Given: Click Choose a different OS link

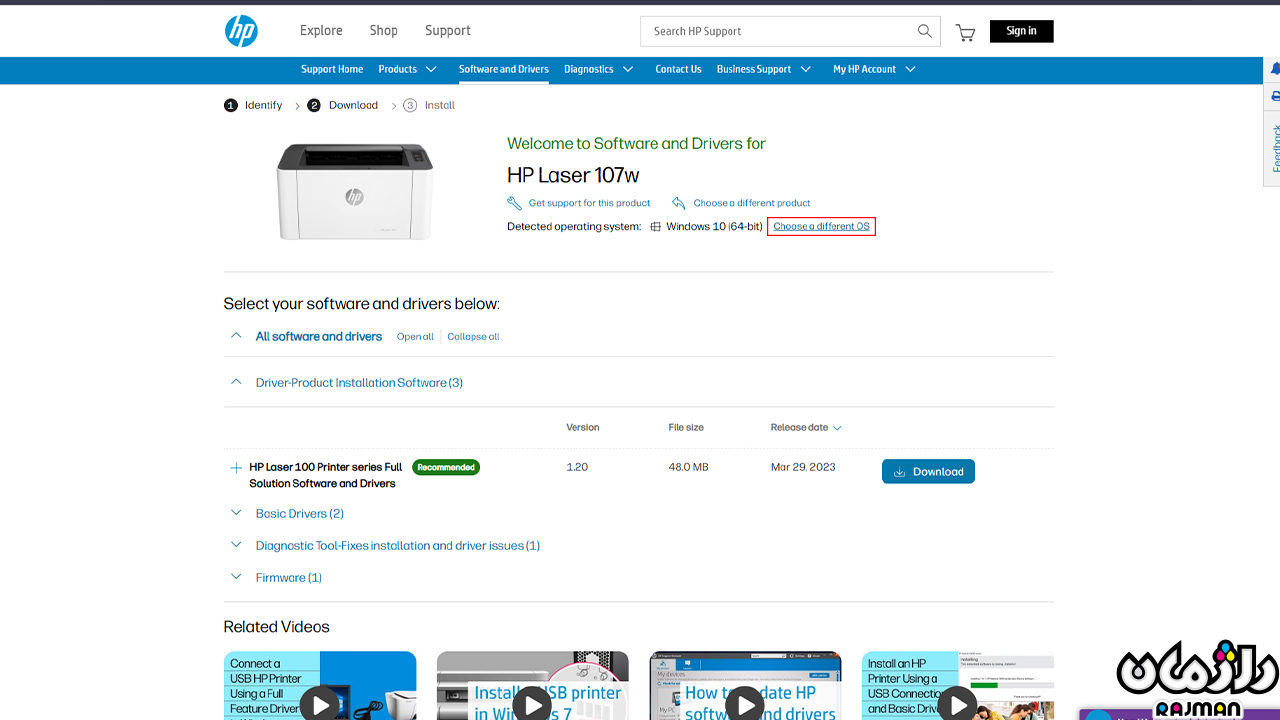Looking at the screenshot, I should [821, 227].
